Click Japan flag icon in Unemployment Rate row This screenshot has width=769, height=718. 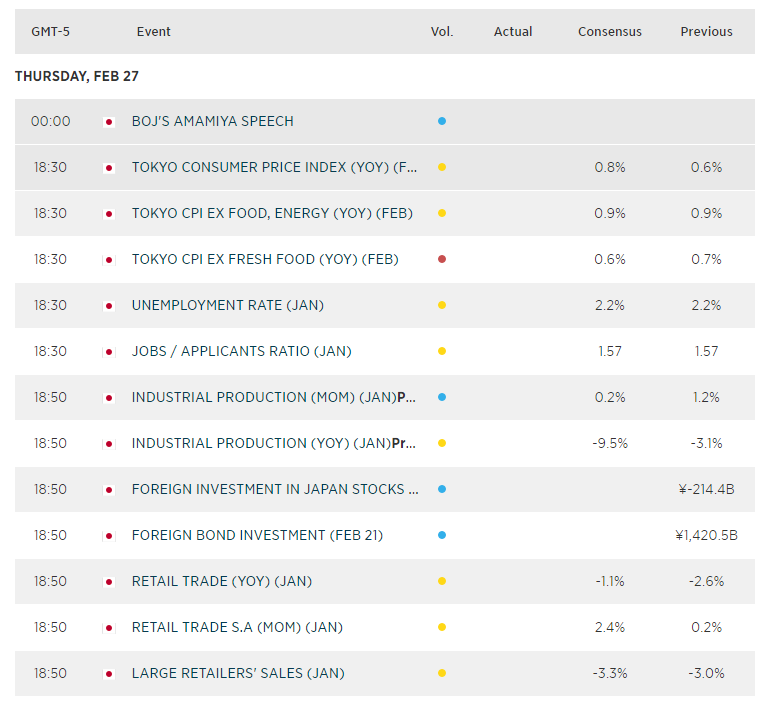coord(109,306)
